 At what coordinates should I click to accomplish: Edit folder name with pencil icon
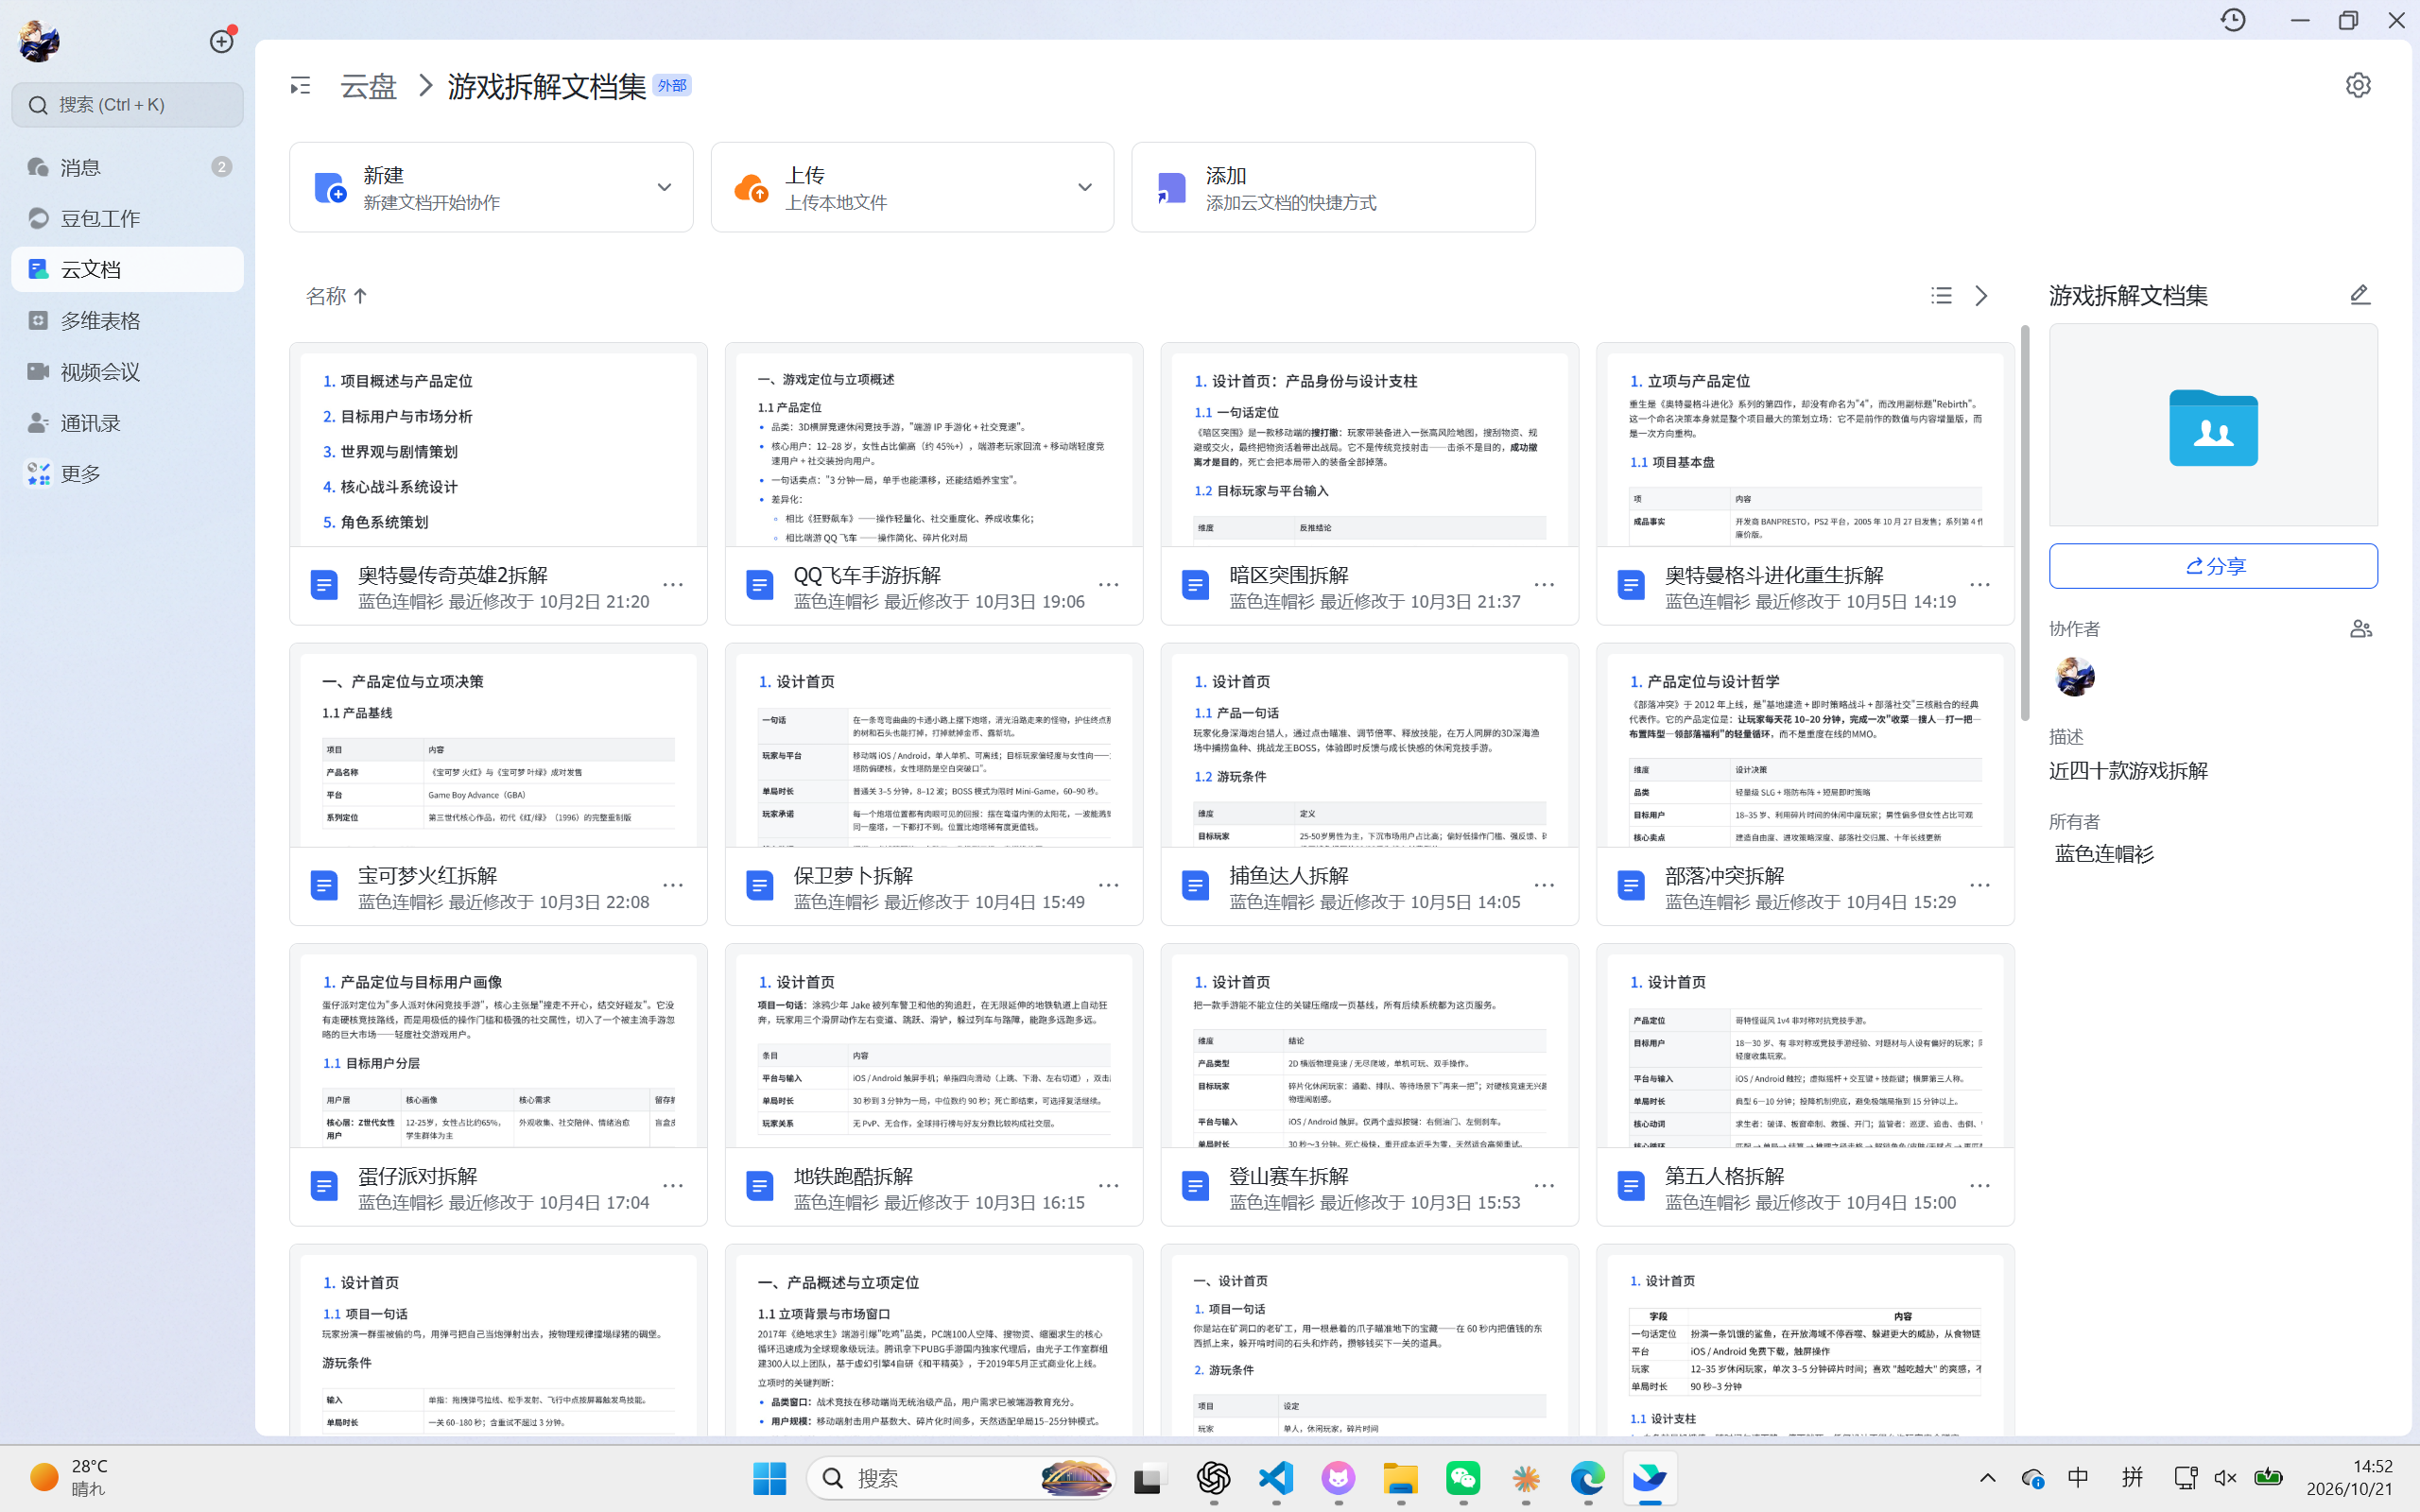2359,295
